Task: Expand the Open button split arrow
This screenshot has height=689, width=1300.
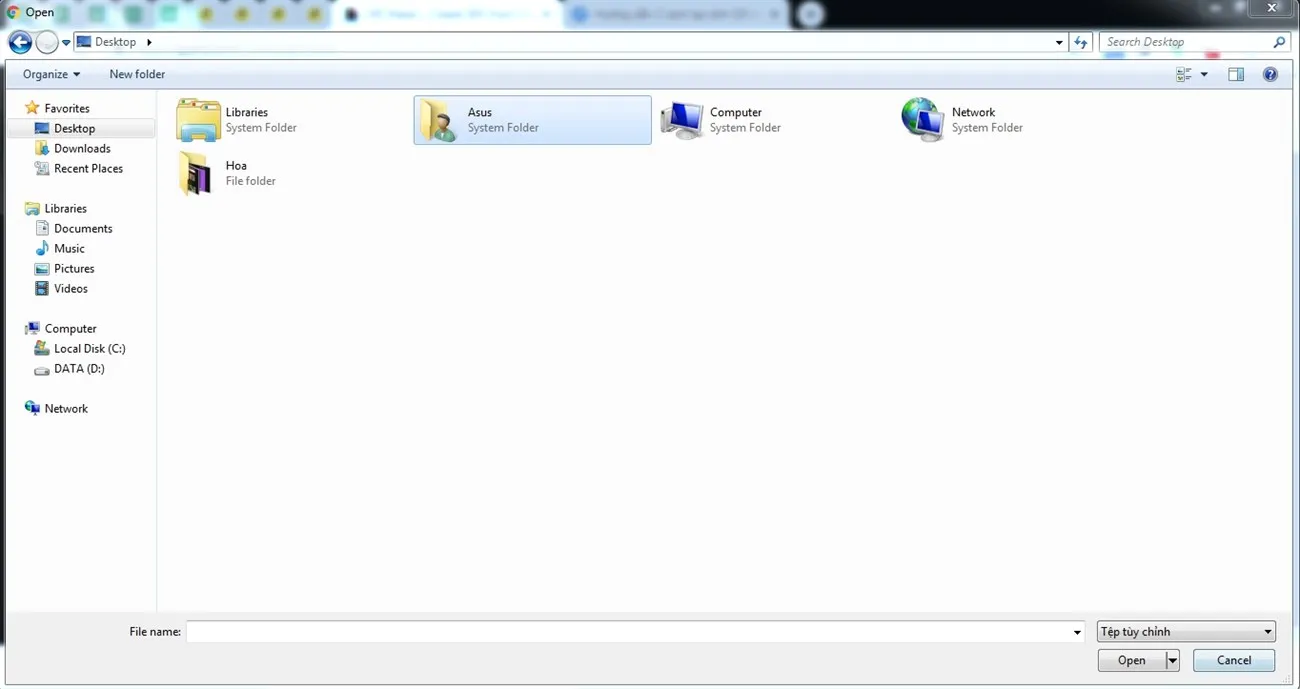Action: coord(1172,660)
